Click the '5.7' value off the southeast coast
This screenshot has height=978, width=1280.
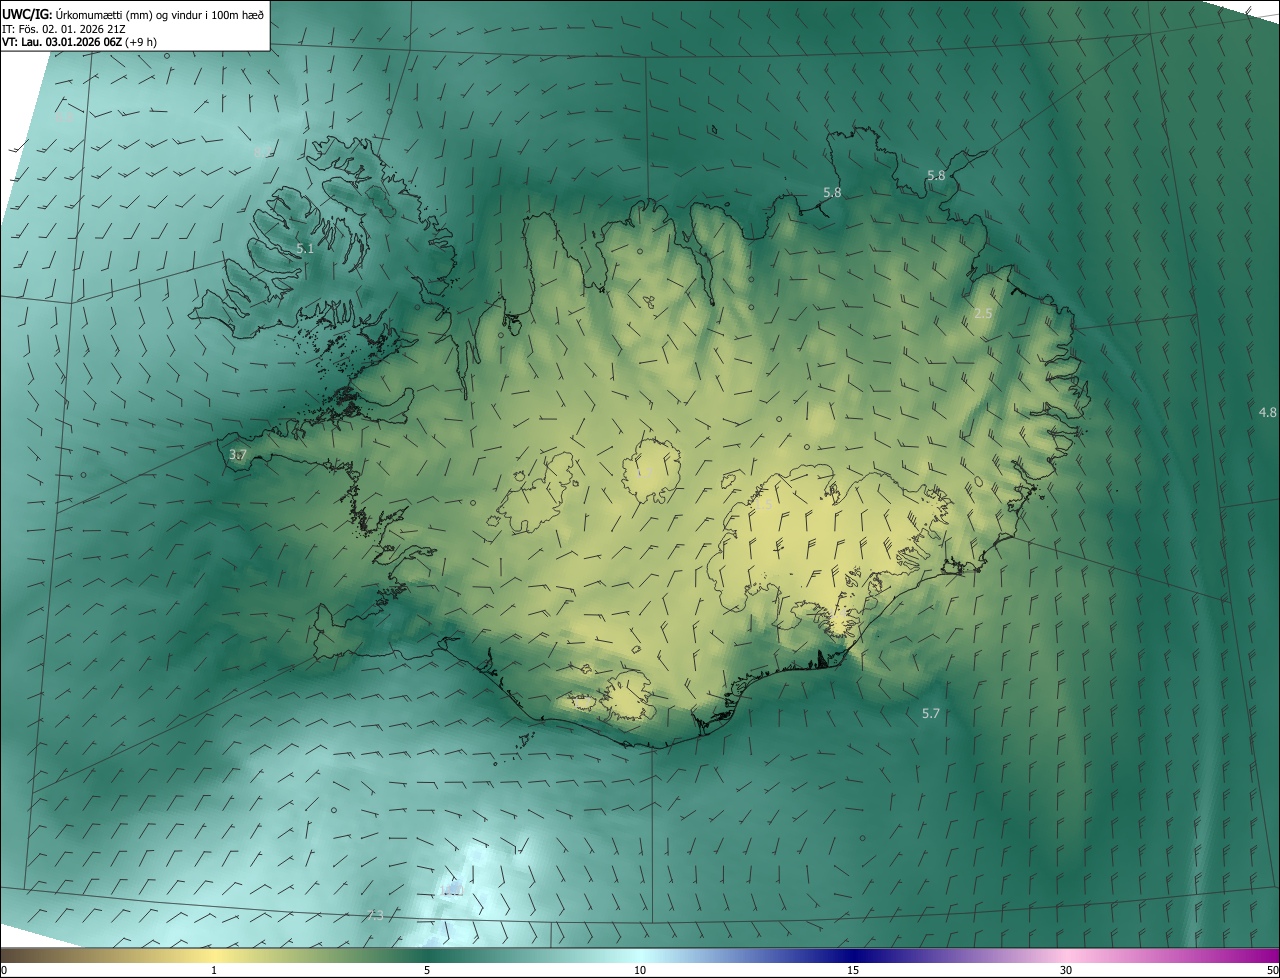pos(931,713)
